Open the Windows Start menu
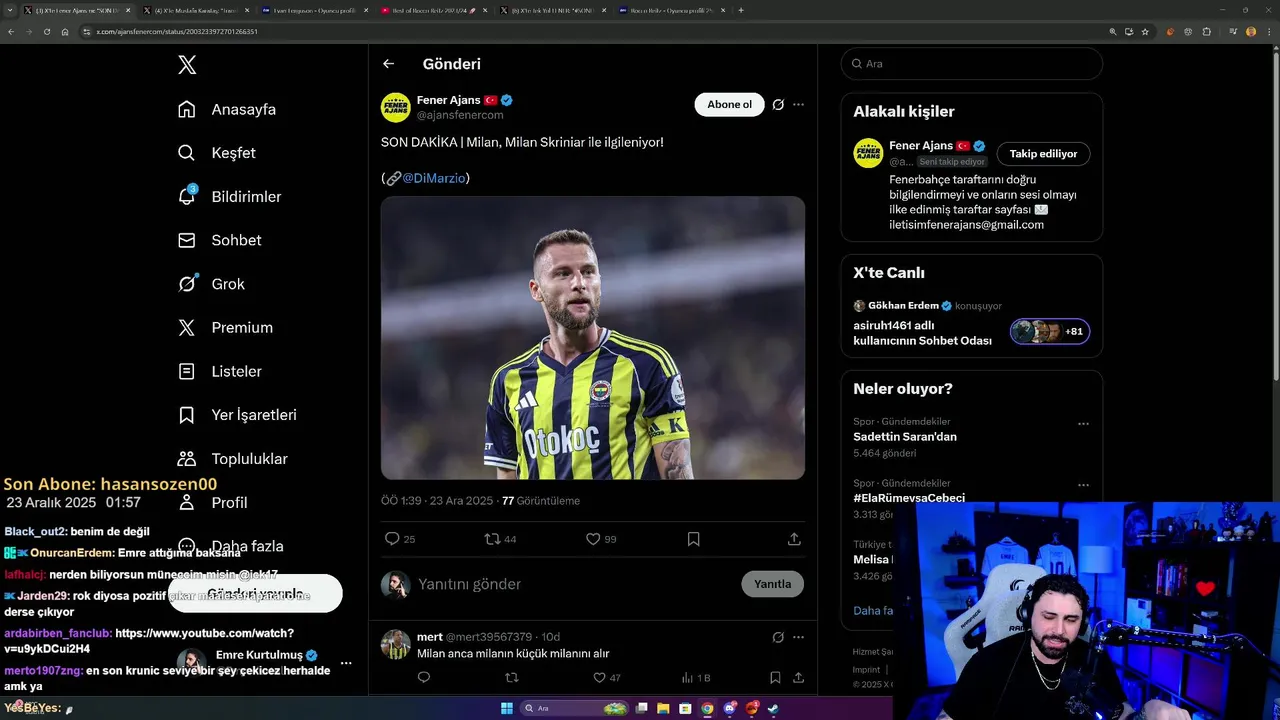This screenshot has width=1280, height=720. click(507, 708)
